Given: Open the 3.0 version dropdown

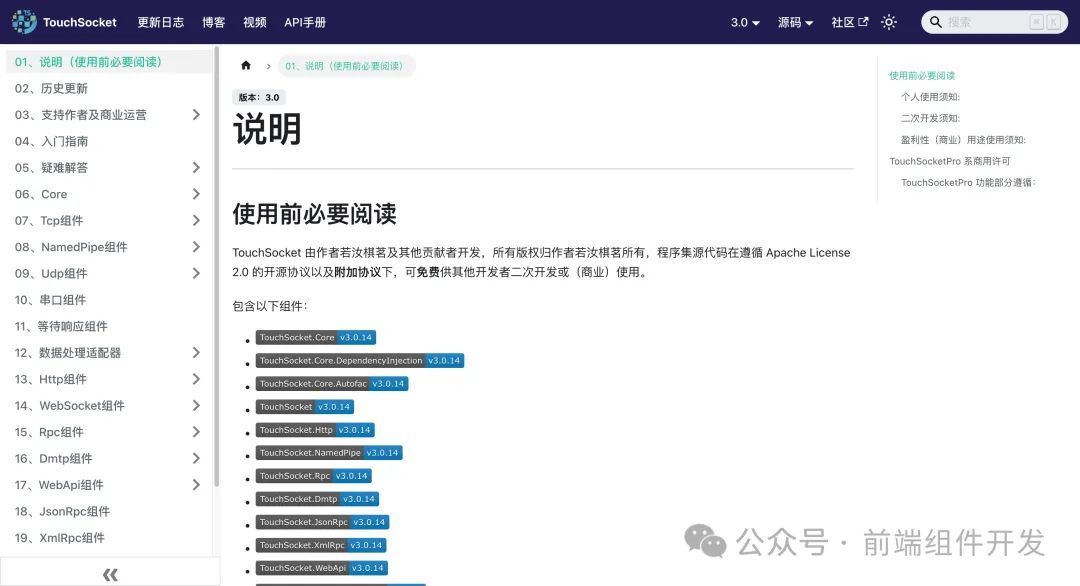Looking at the screenshot, I should click(745, 22).
